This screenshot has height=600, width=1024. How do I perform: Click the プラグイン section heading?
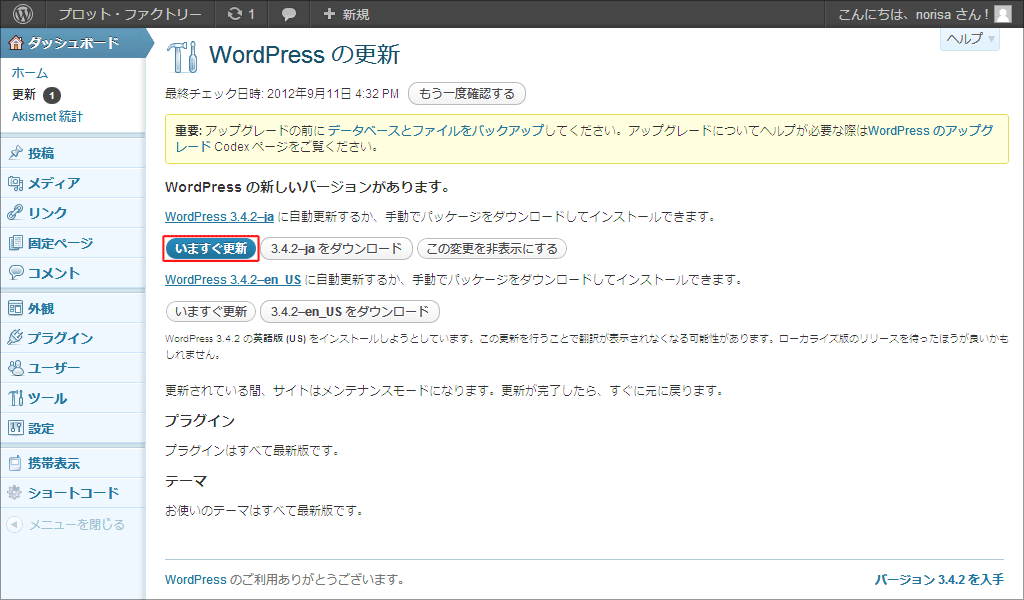pos(200,421)
